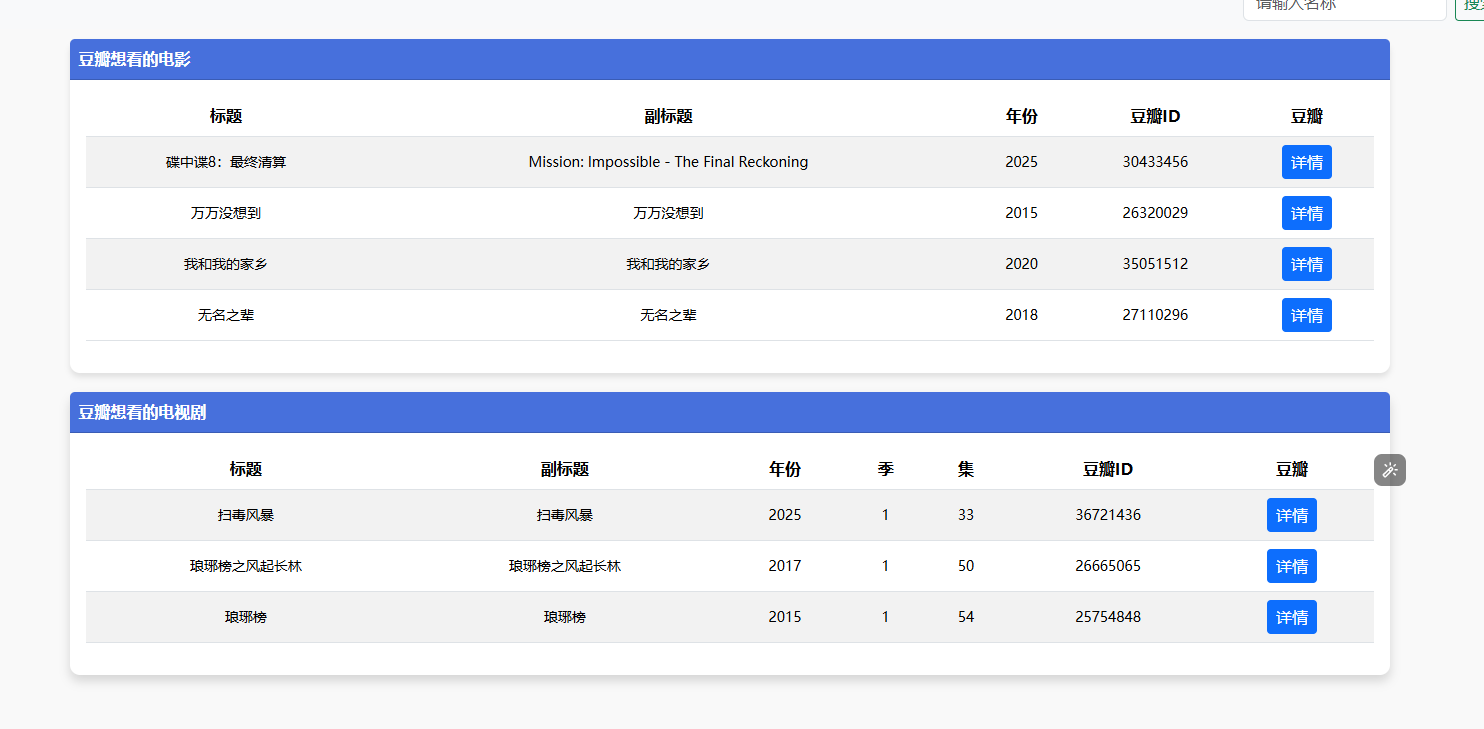This screenshot has height=729, width=1484.
Task: Open details for 无名之辈
Action: tap(1306, 315)
